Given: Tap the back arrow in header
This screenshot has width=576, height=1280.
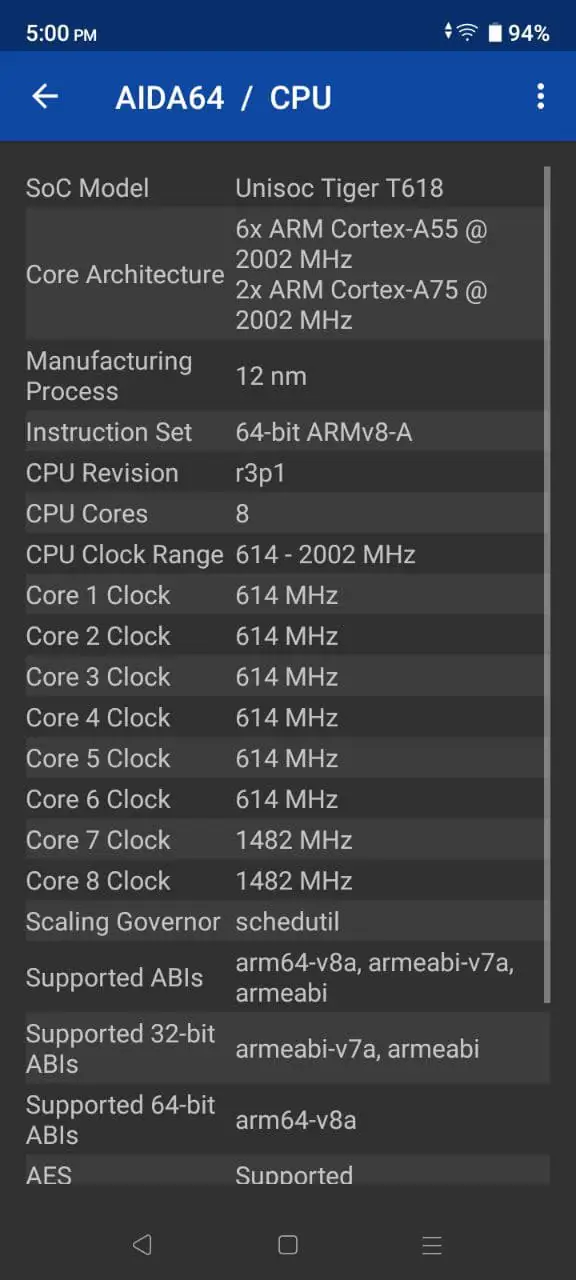Looking at the screenshot, I should (45, 96).
